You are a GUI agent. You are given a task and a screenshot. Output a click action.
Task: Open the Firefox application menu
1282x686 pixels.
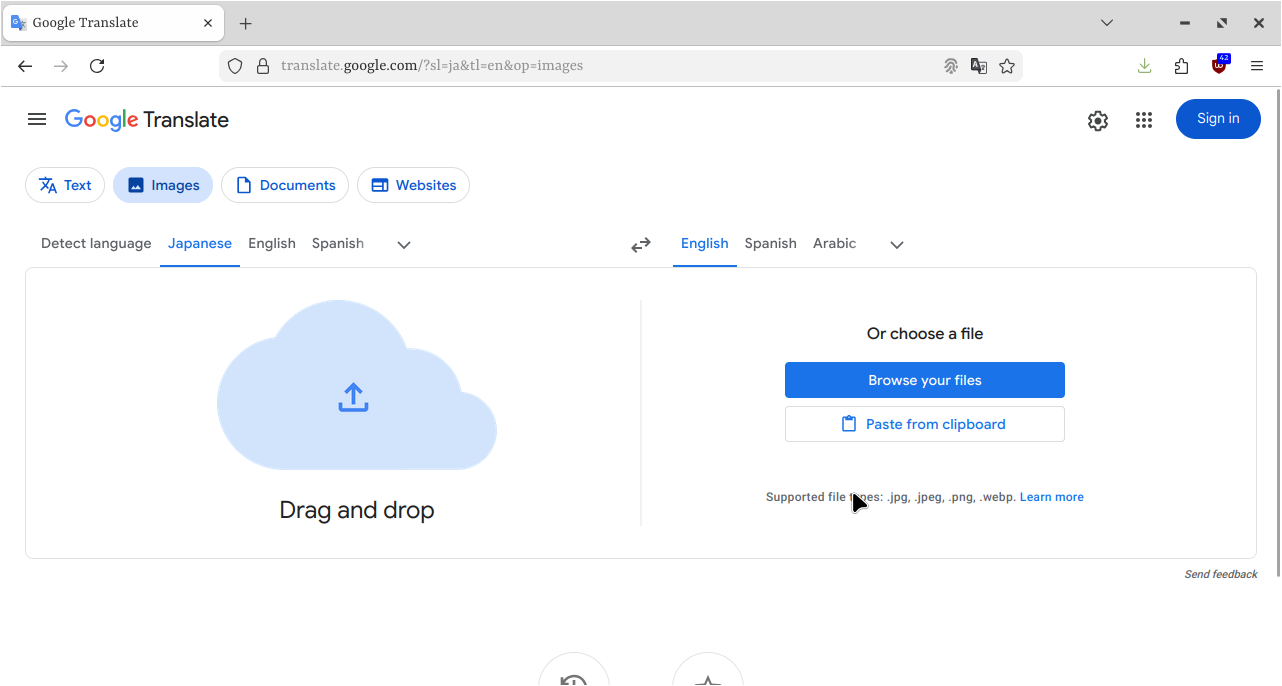pyautogui.click(x=1257, y=66)
